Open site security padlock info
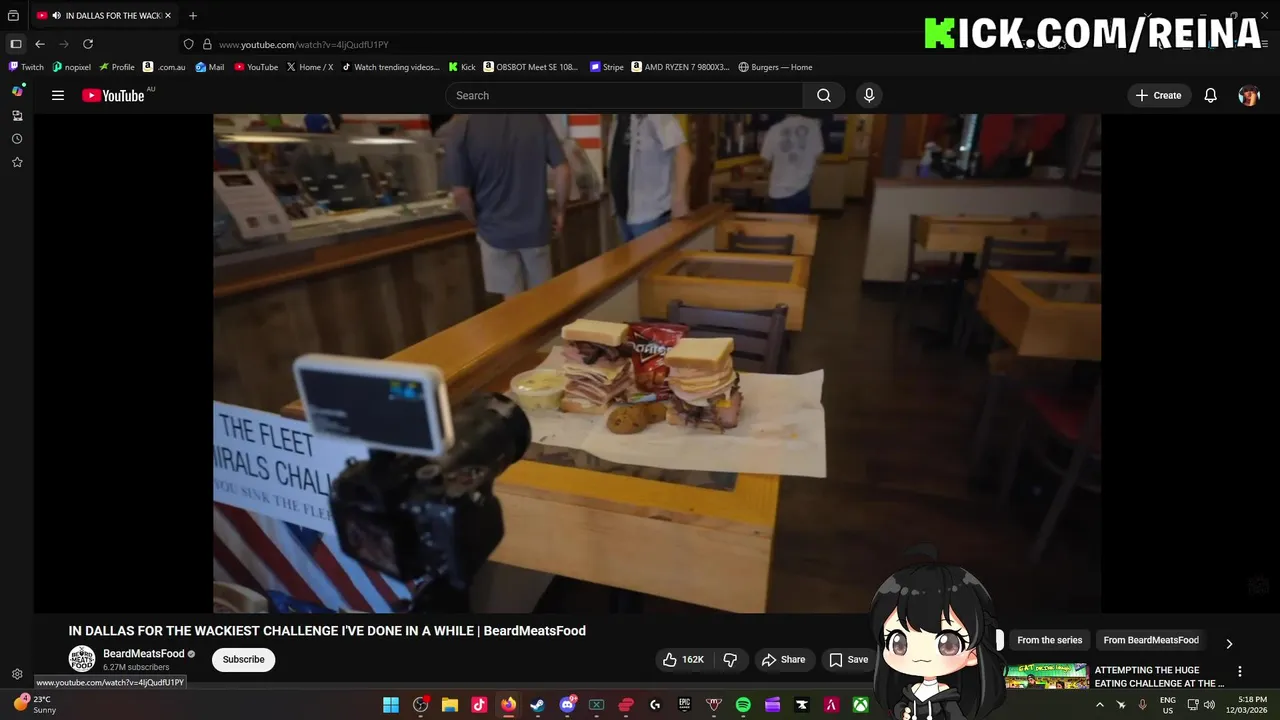Image resolution: width=1280 pixels, height=720 pixels. (x=207, y=44)
